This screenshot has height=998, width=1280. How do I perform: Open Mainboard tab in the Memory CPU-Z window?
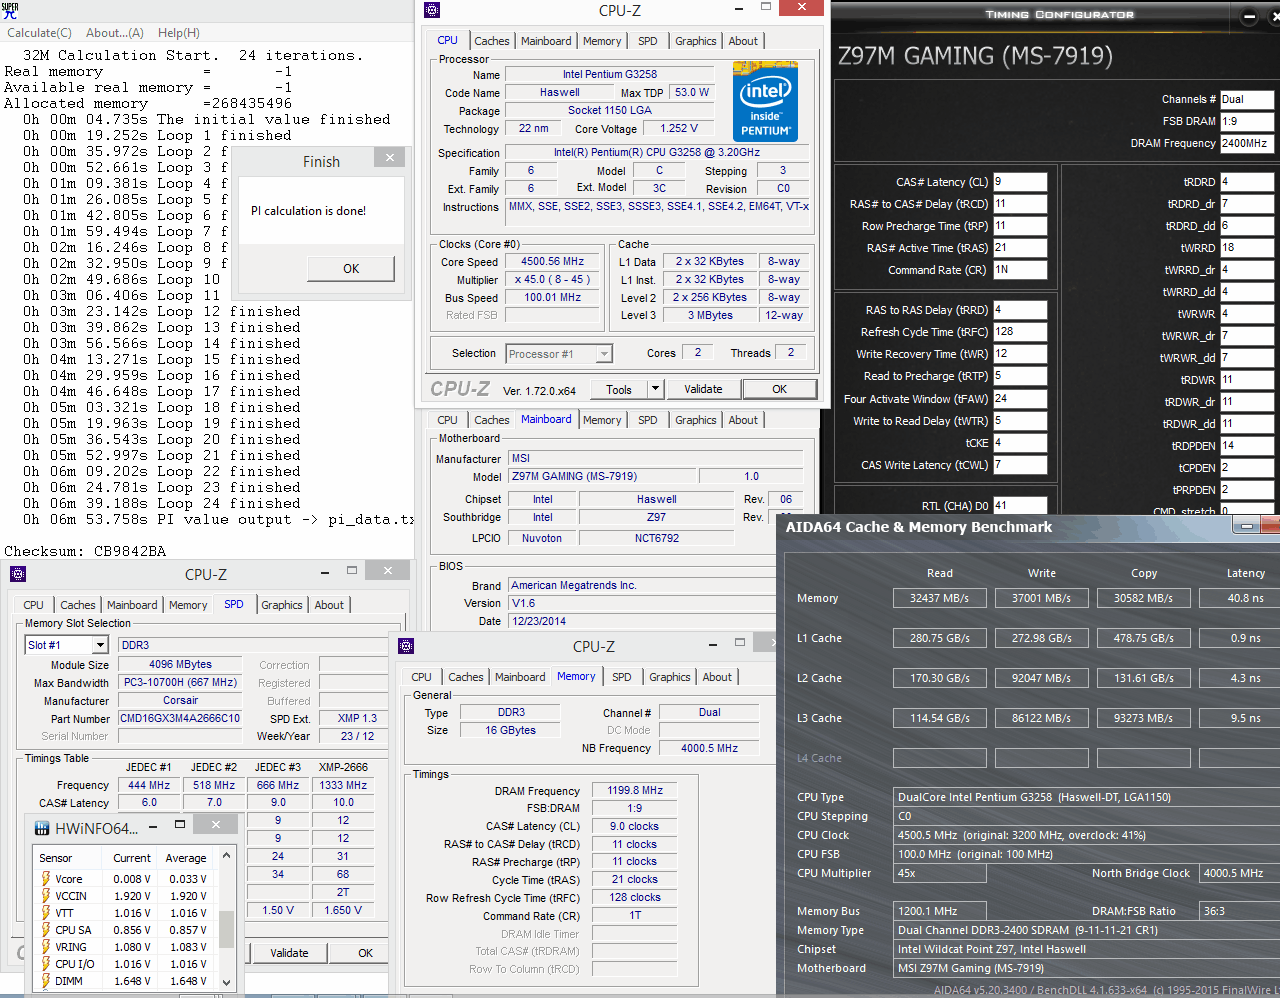pos(521,677)
